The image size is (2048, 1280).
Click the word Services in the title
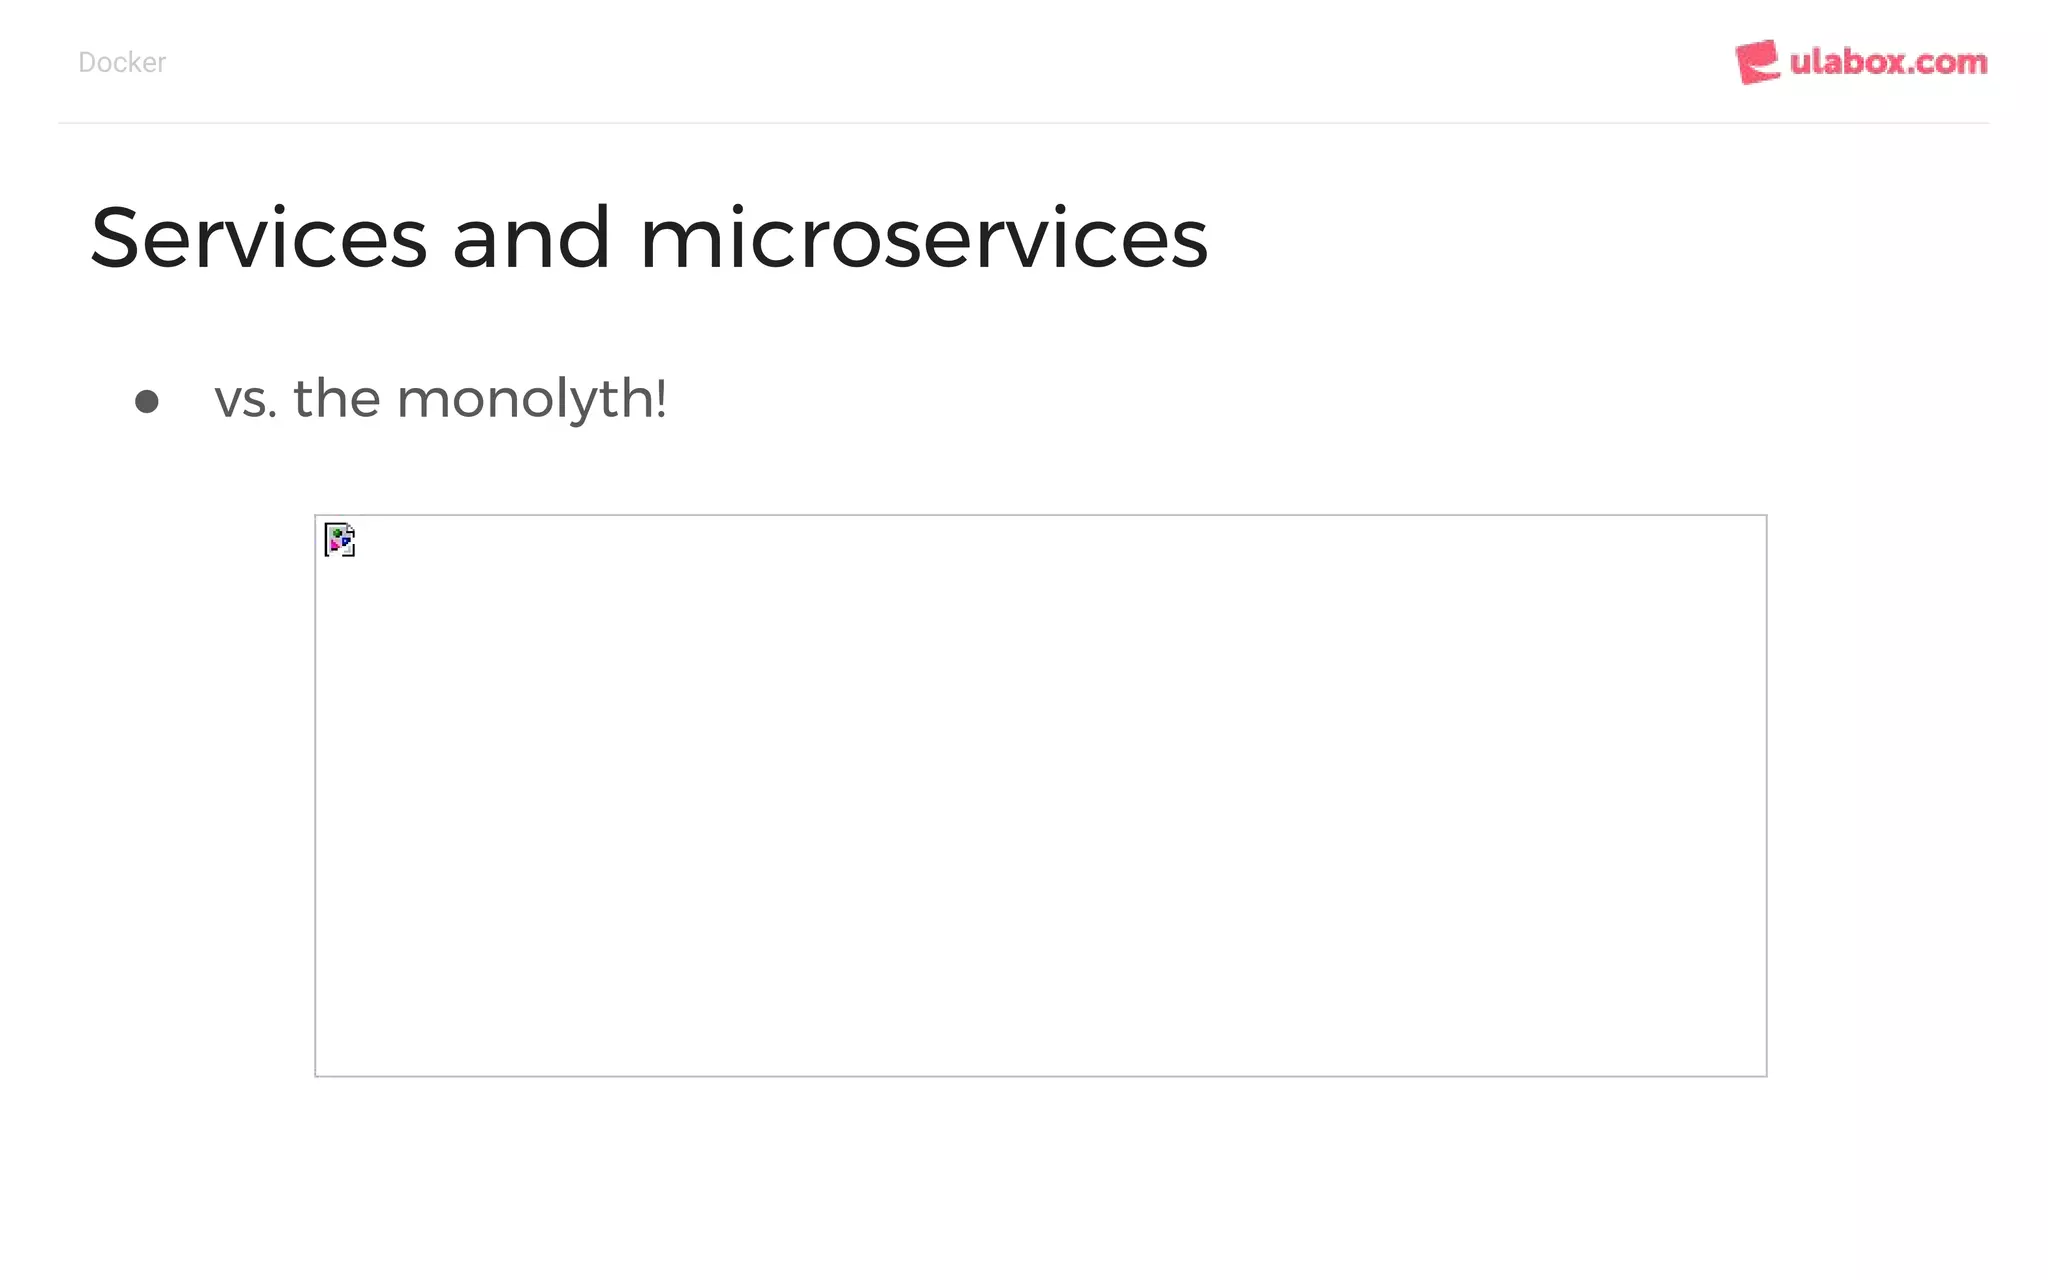click(259, 238)
